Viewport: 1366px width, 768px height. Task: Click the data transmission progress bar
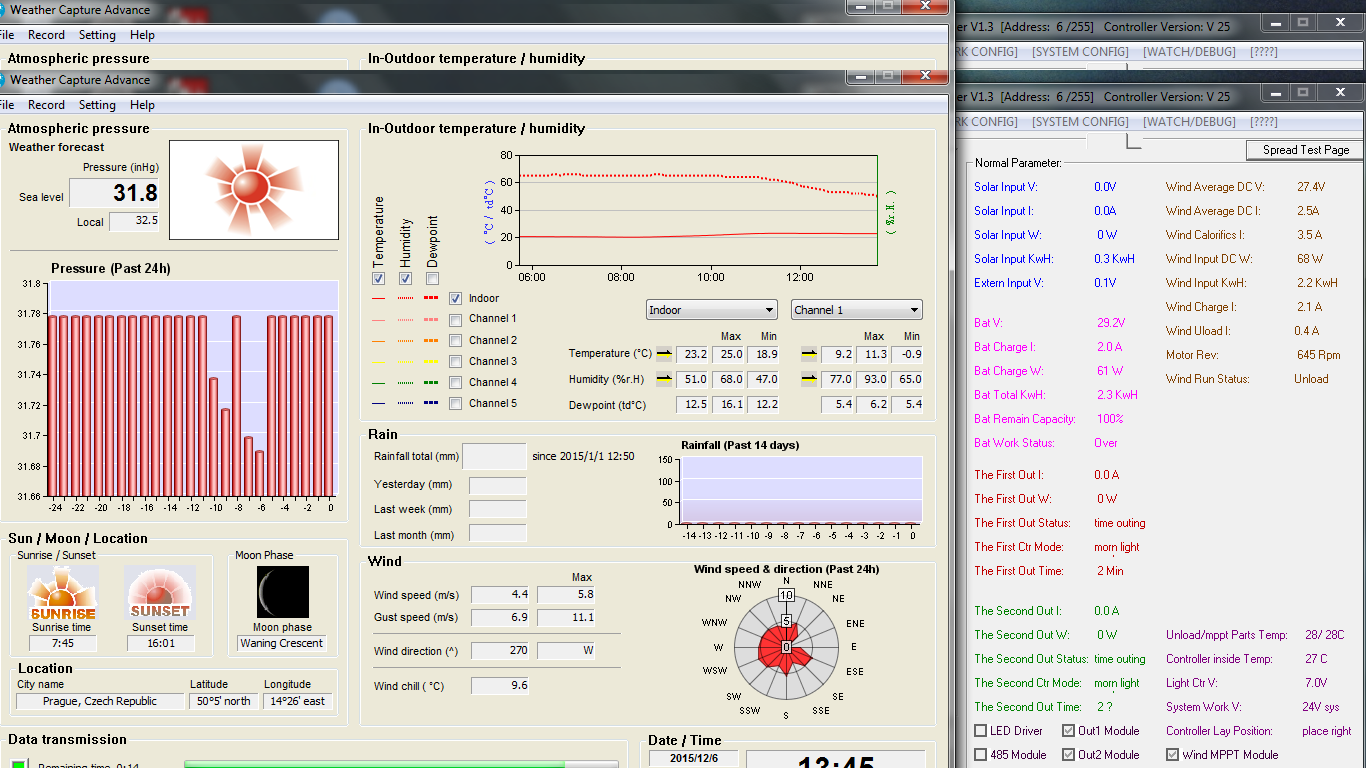400,764
